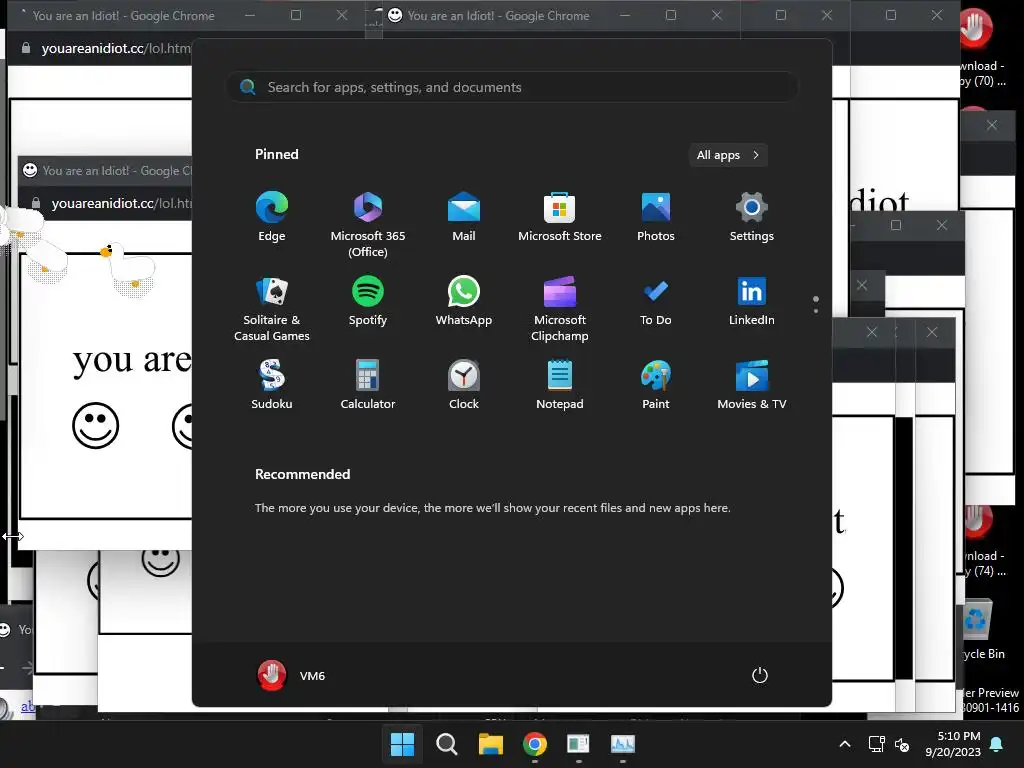
Task: Open the power options button
Action: coord(760,675)
